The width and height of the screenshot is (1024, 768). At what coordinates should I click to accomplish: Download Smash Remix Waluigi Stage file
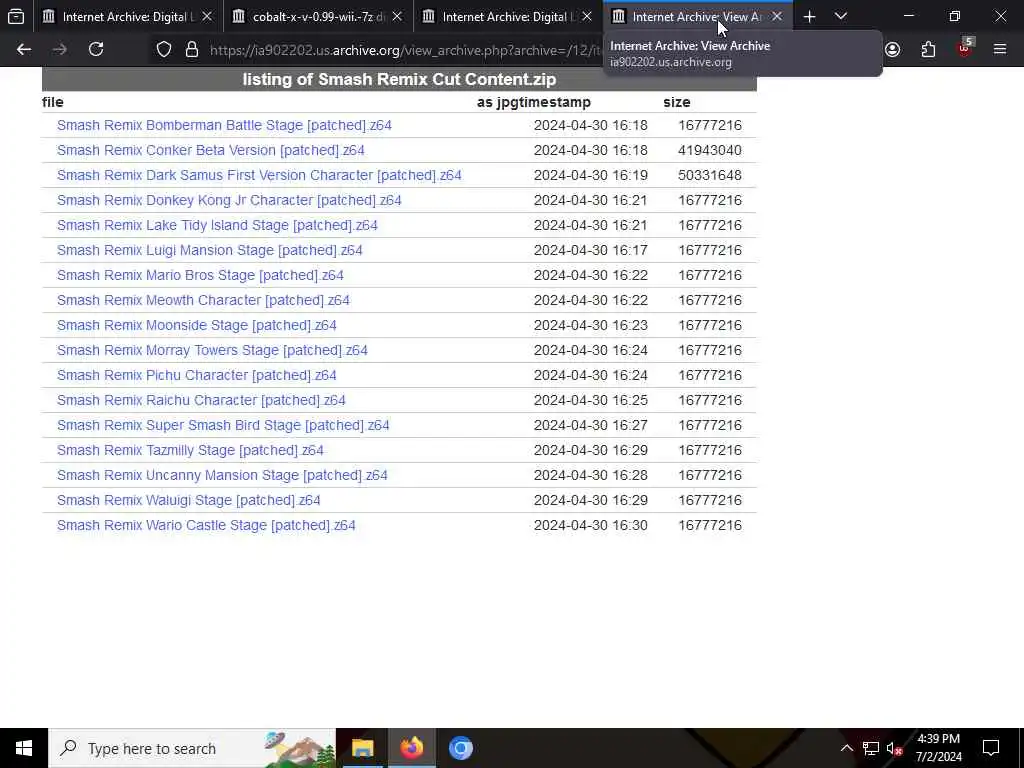pos(188,500)
